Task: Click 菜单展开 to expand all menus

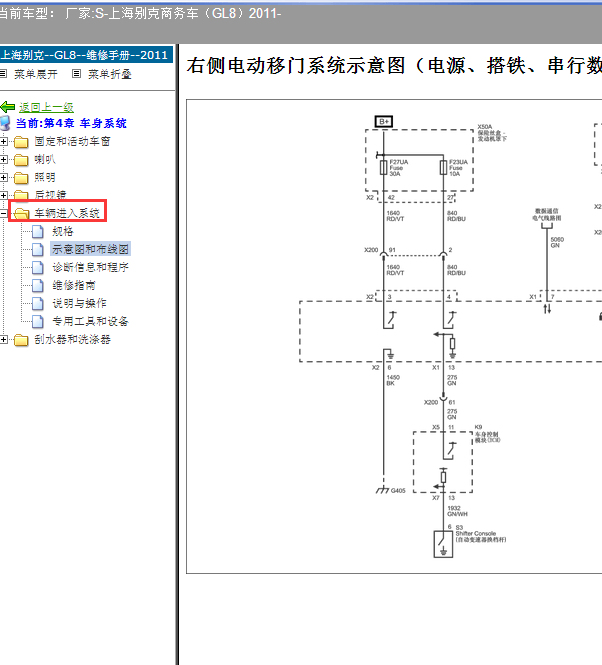Action: tap(36, 74)
